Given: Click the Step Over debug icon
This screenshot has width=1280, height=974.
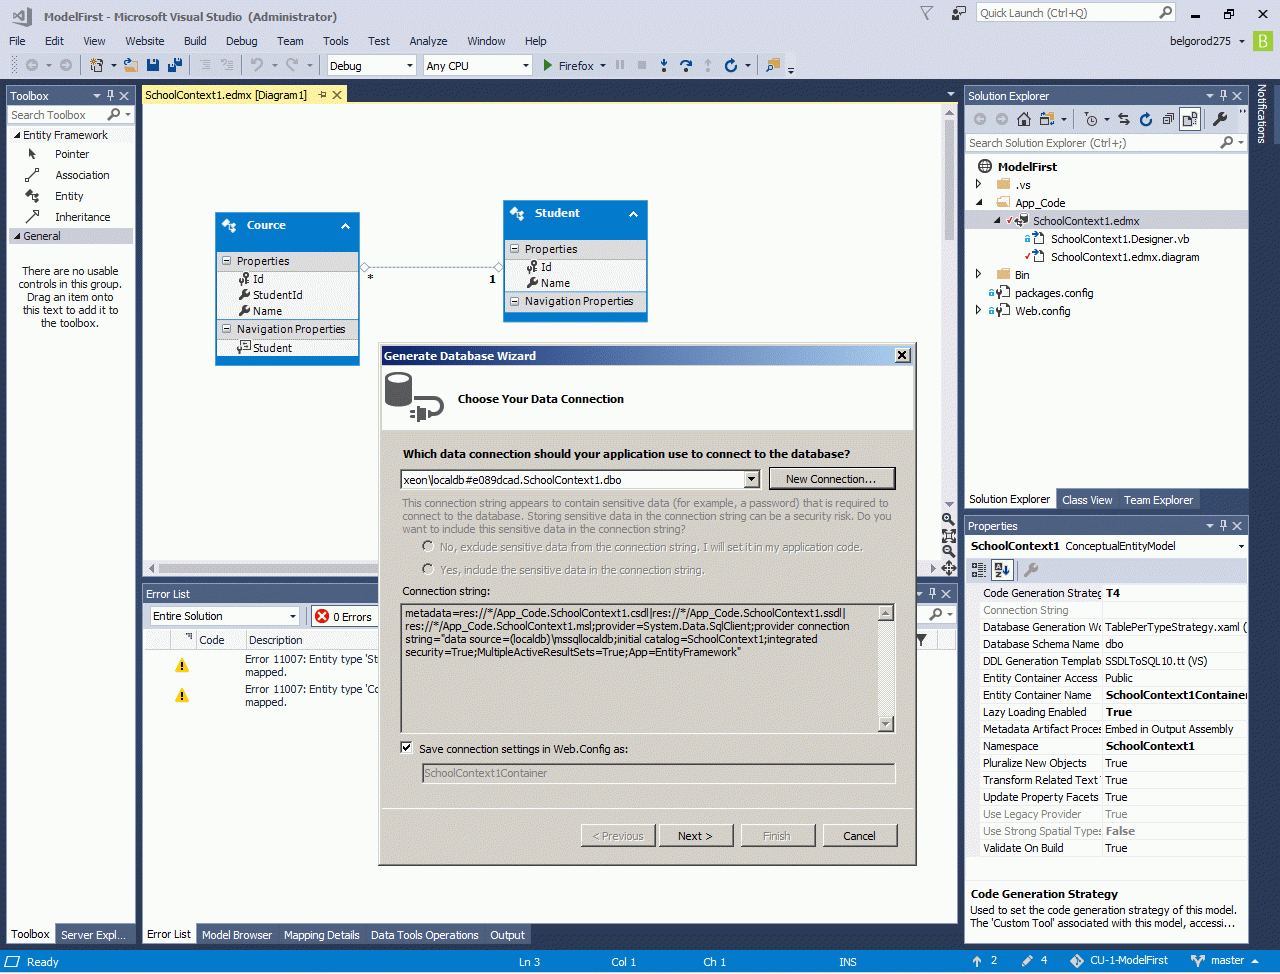Looking at the screenshot, I should point(686,65).
